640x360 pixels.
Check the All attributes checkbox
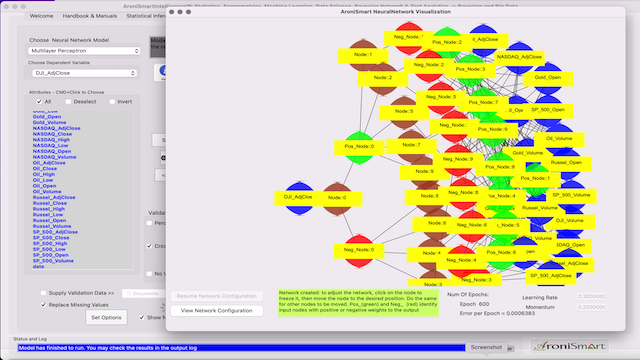(39, 102)
